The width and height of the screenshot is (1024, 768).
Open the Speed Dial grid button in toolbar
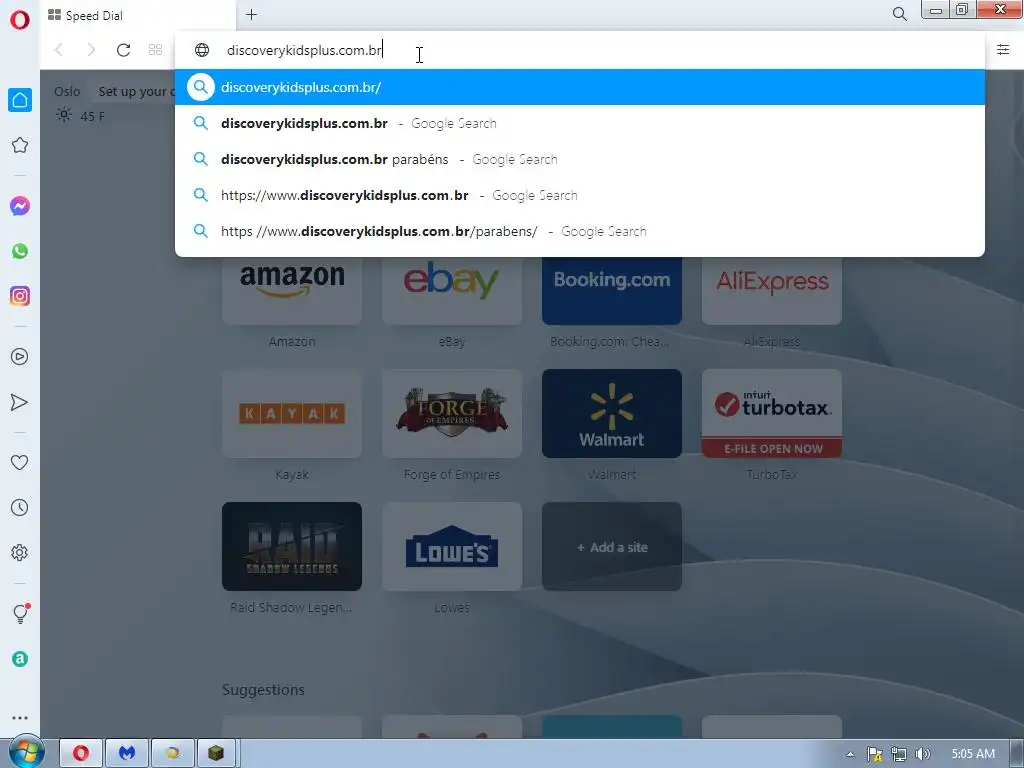coord(155,50)
